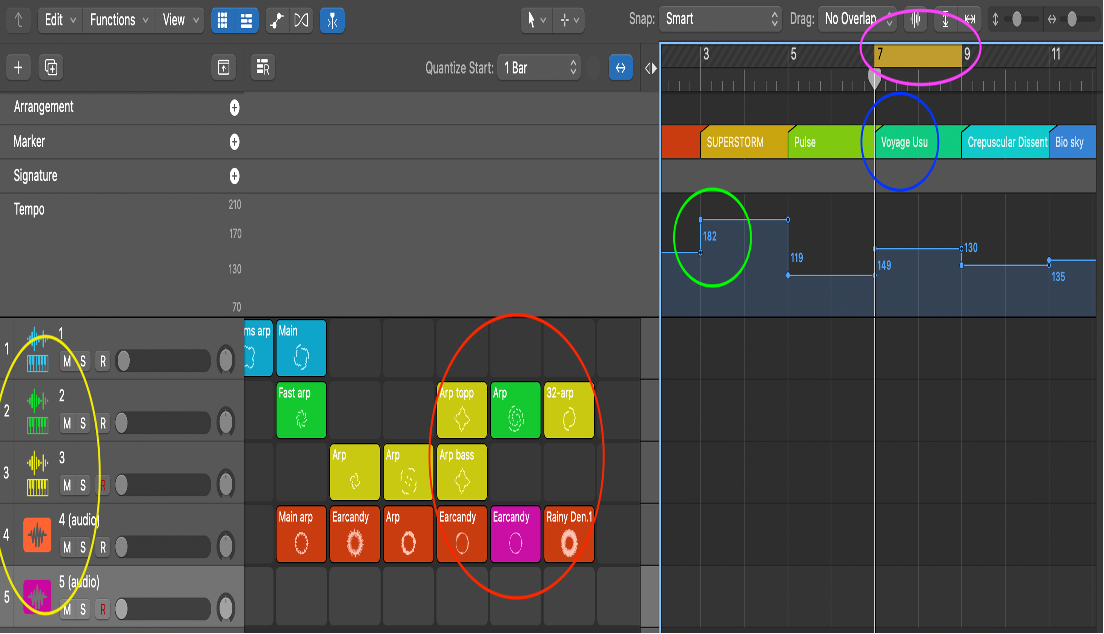Toggle the Live Loops grid view button

[x=222, y=19]
